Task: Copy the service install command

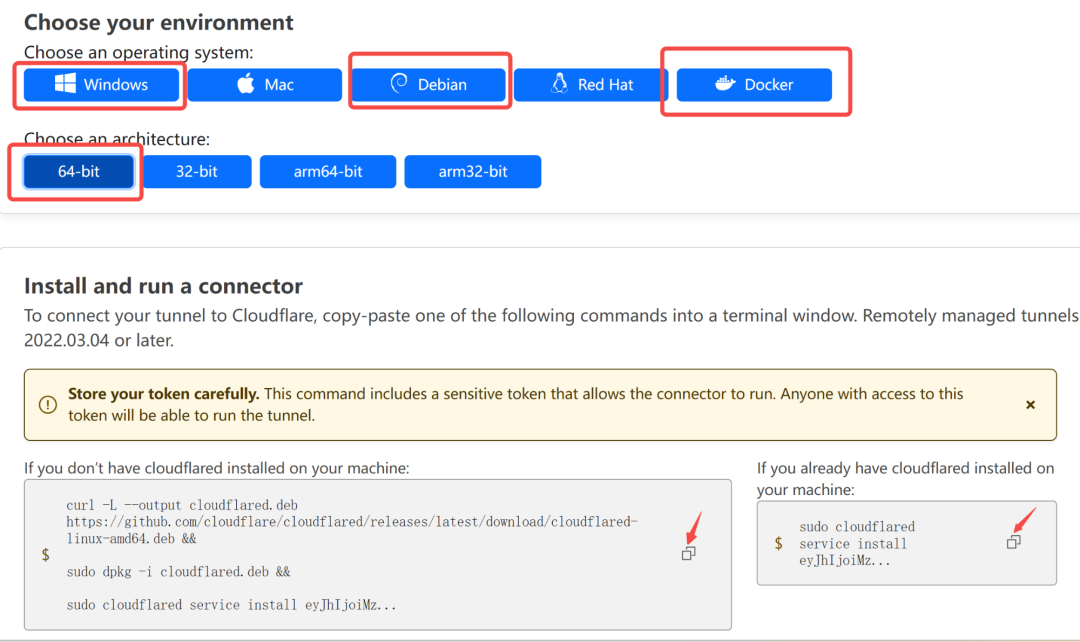Action: pos(1013,542)
